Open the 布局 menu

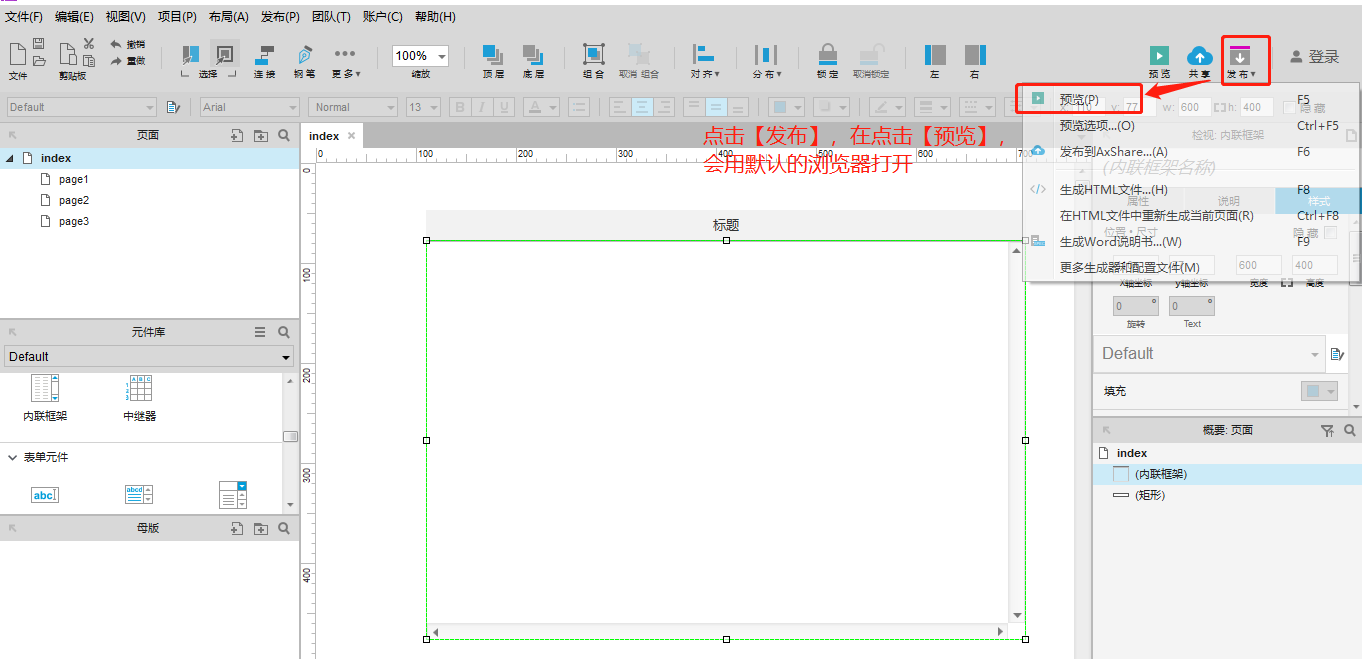point(229,17)
